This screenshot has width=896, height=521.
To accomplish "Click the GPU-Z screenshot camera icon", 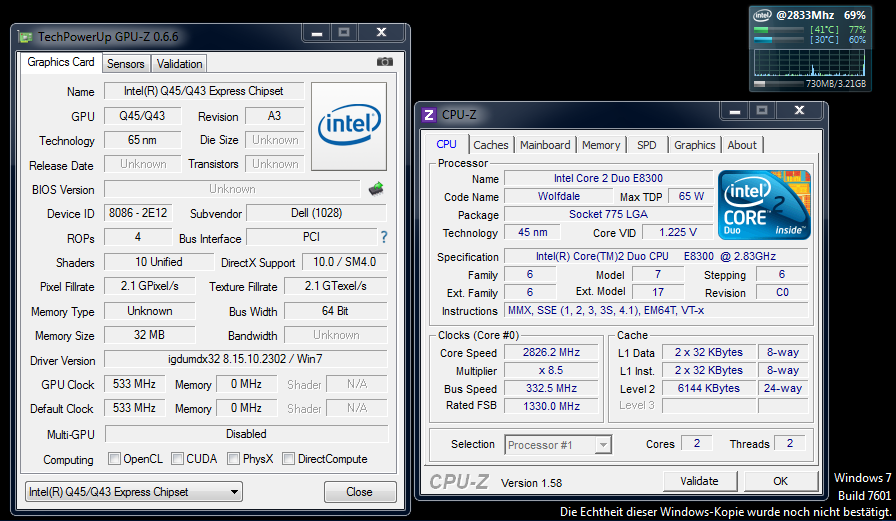I will [x=385, y=62].
